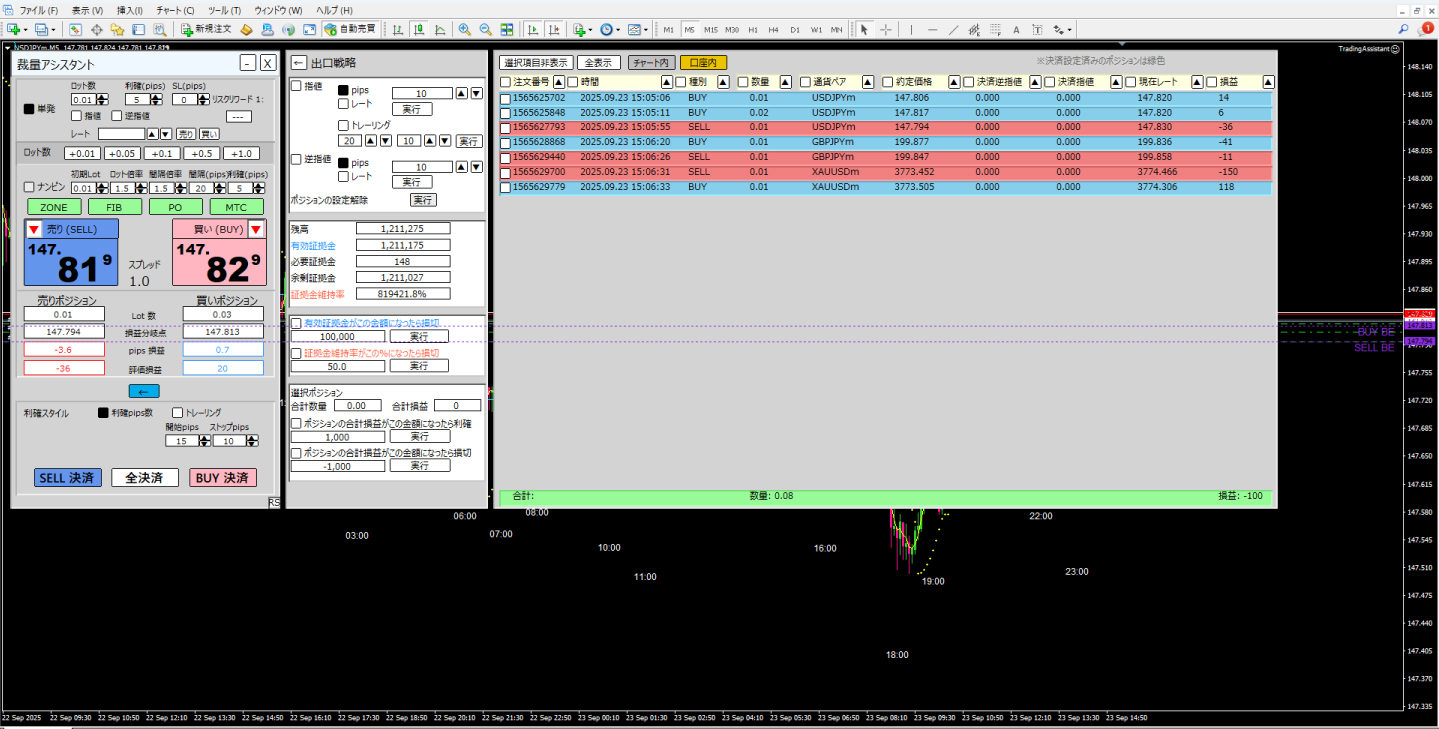Screen dimensions: 1439x729
Task: Enable the ナンピン checkbox
Action: point(29,187)
